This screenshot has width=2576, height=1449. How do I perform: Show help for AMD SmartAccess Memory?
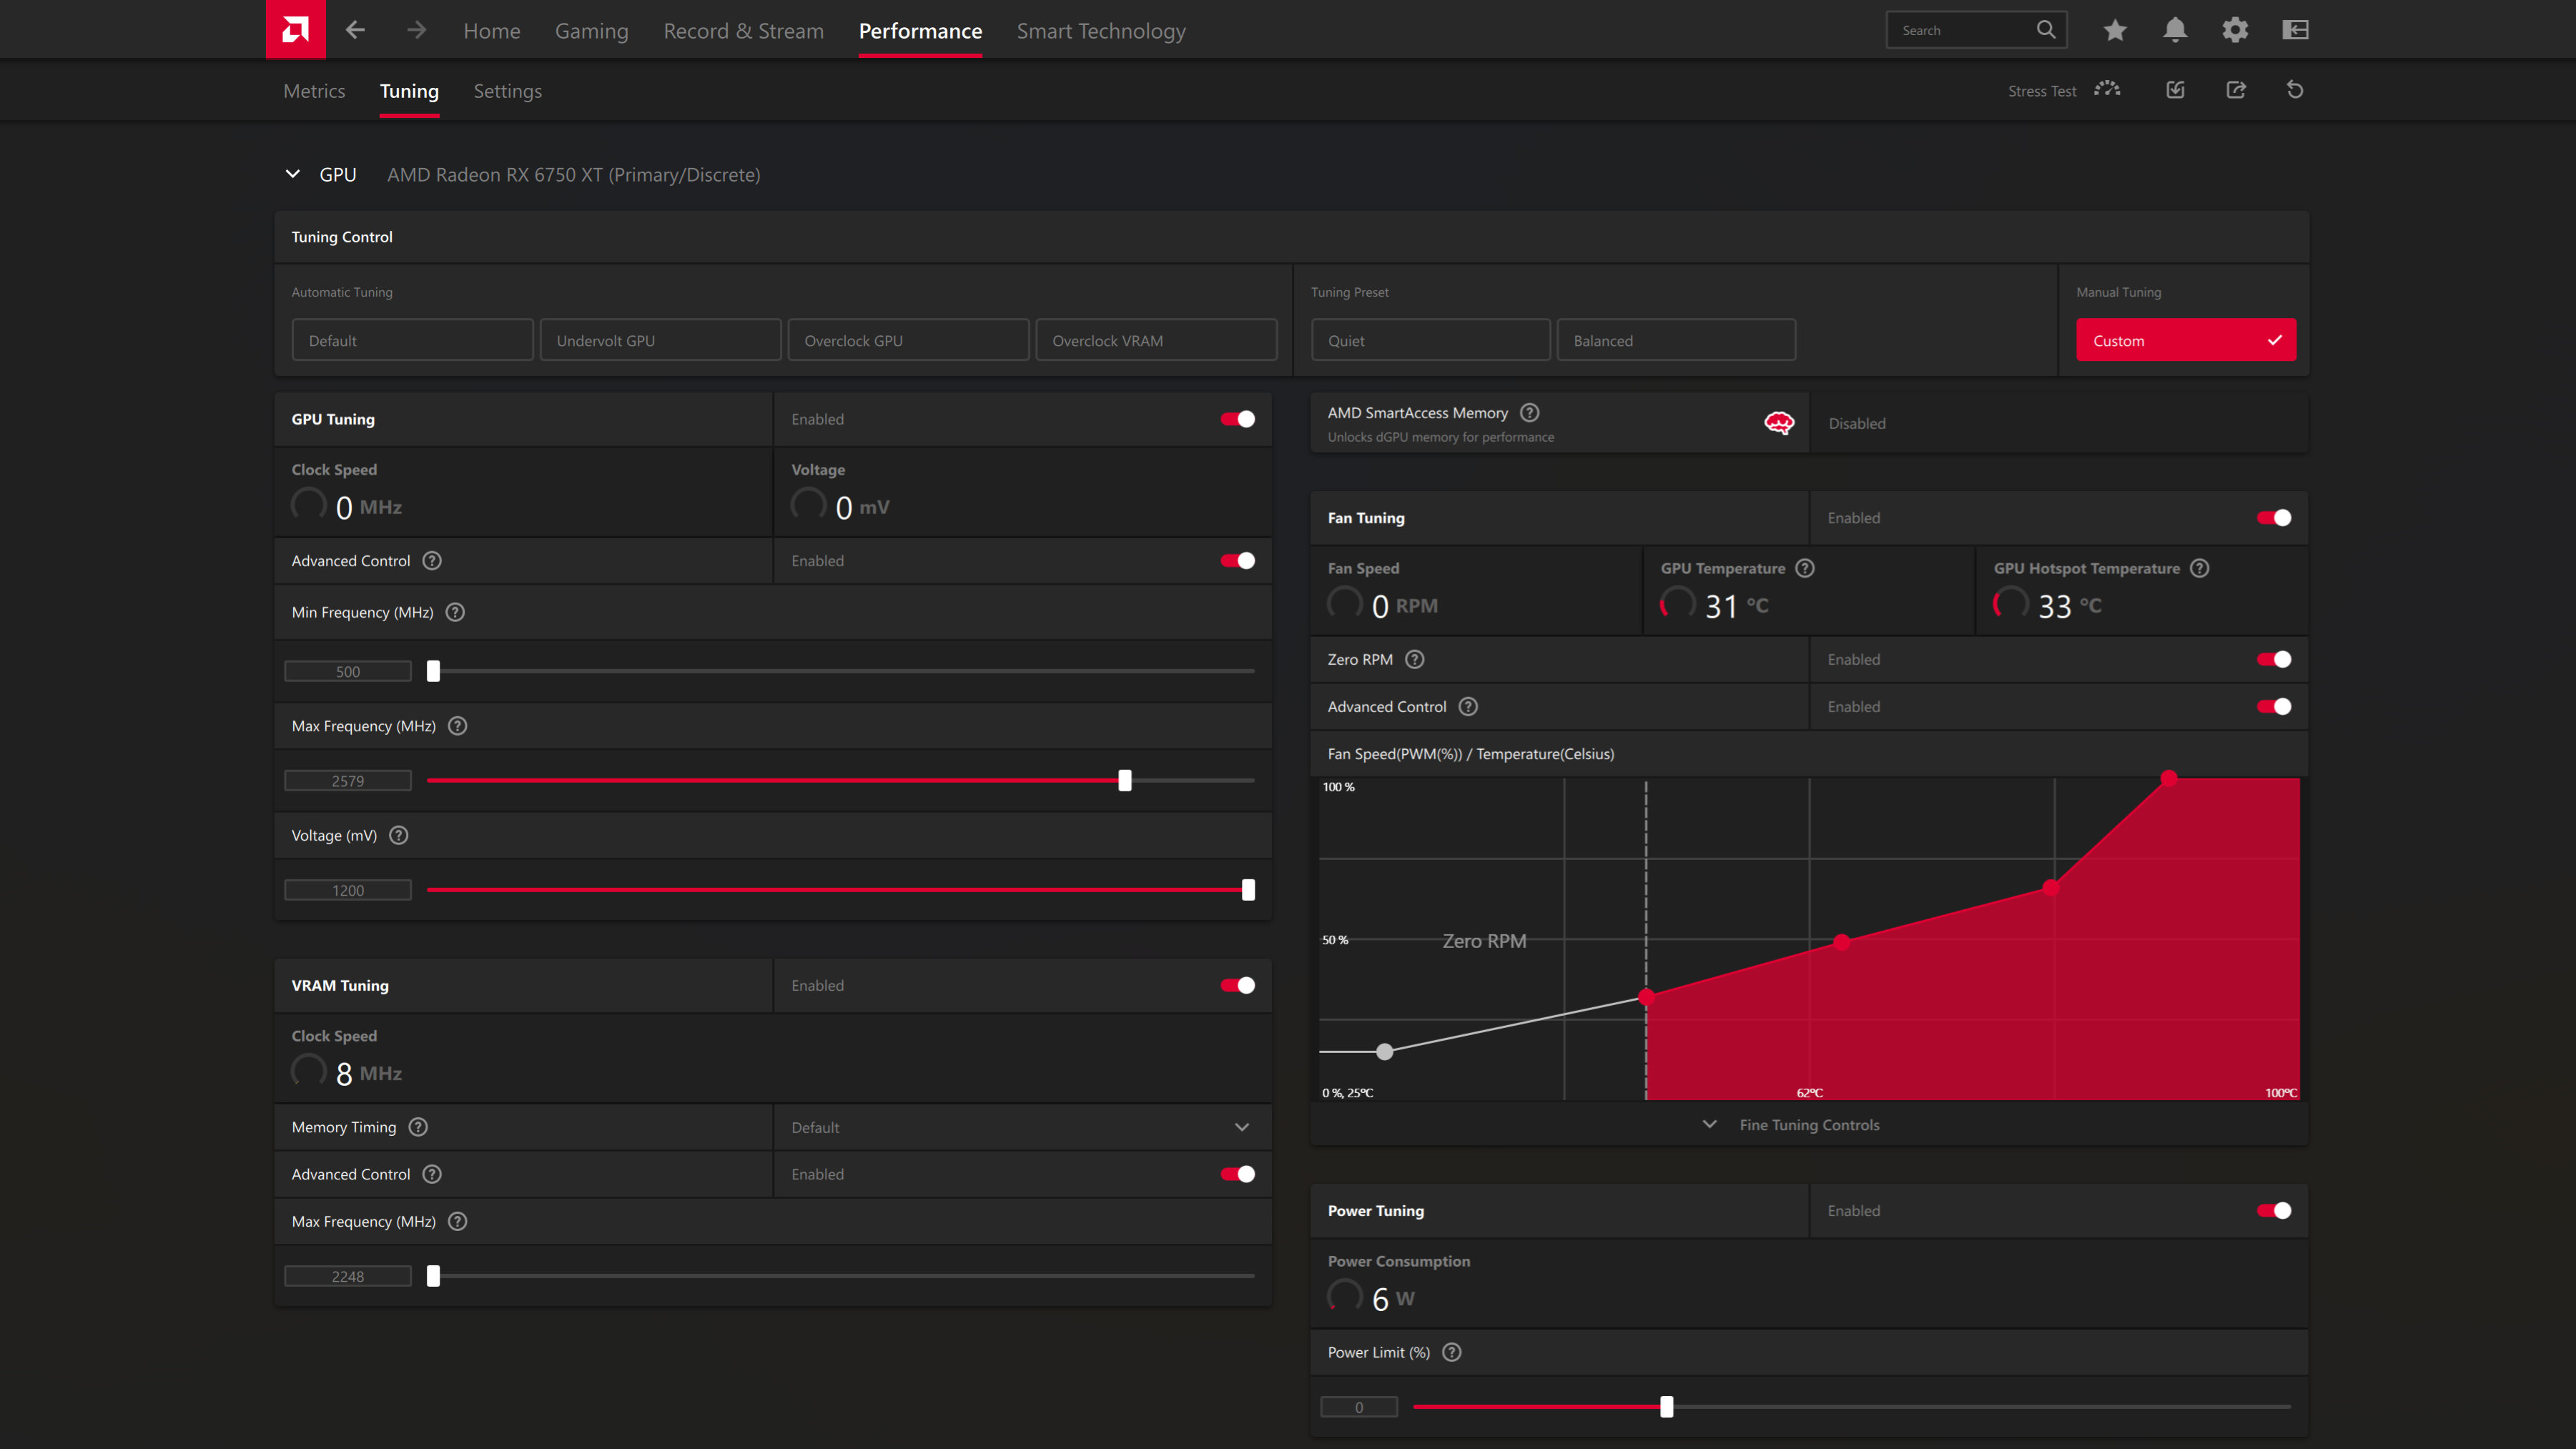(1529, 412)
